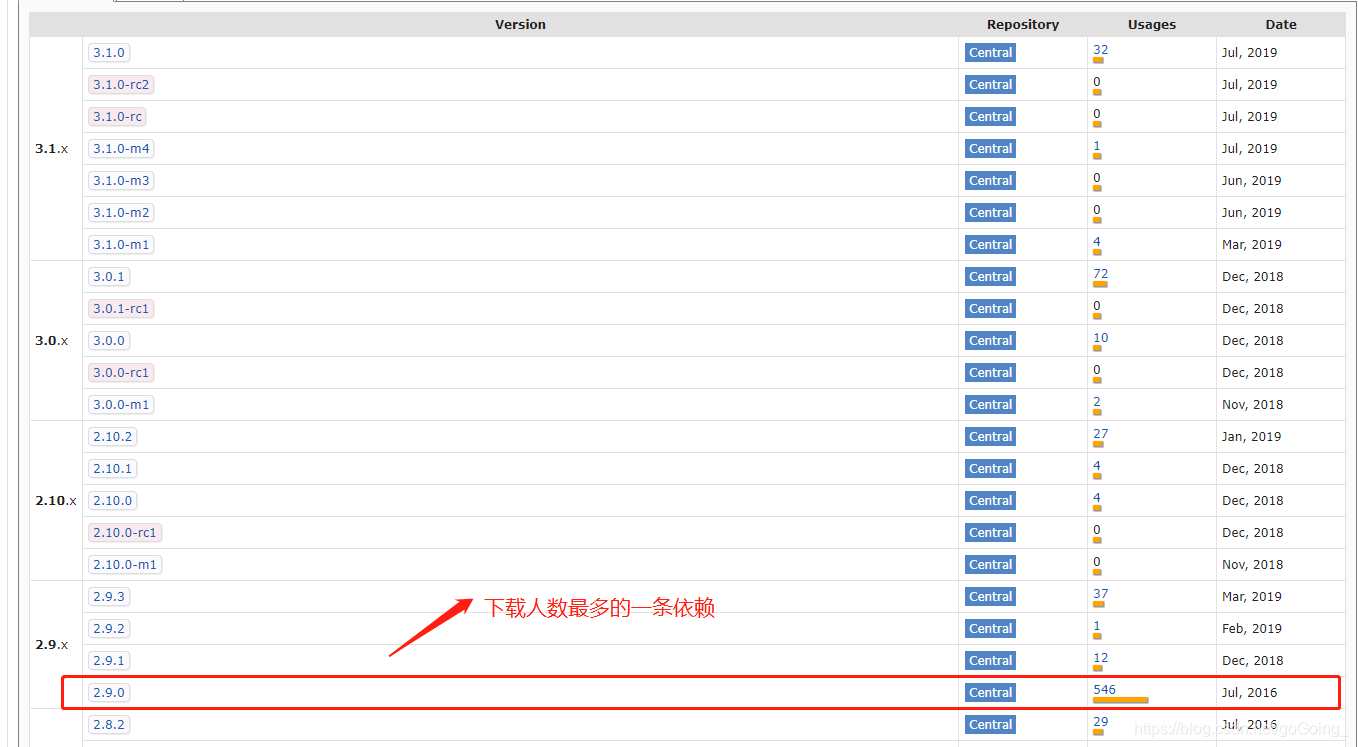1358x747 pixels.
Task: Open version 3.1.0-m4 link
Action: pyautogui.click(x=121, y=149)
